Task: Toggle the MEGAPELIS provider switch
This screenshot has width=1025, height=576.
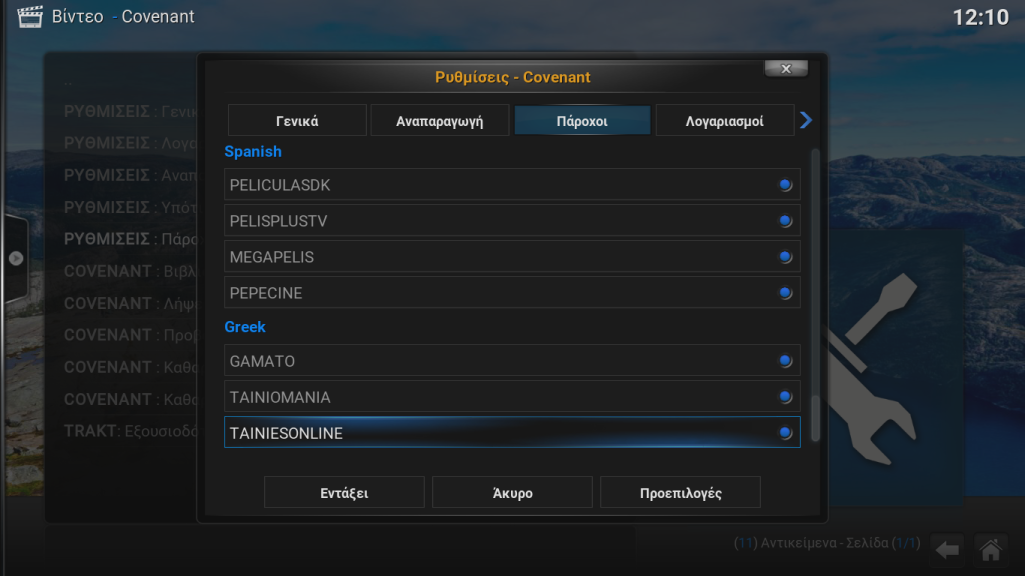Action: (786, 257)
